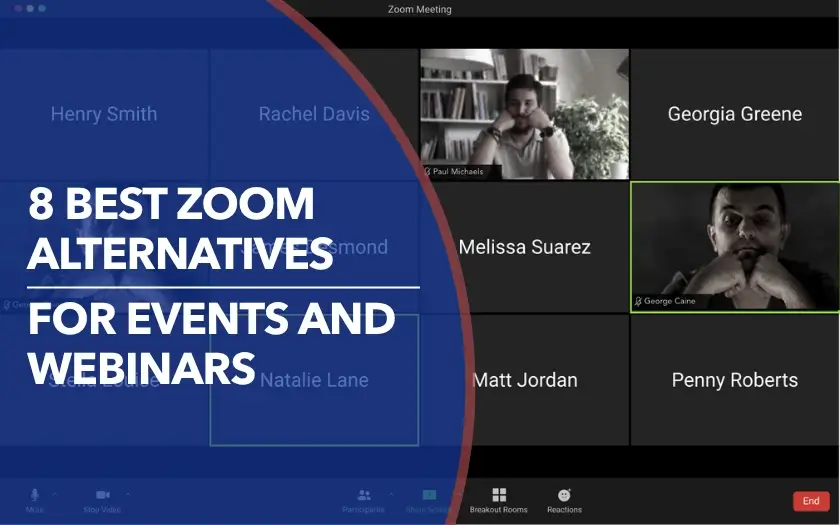
Task: Click the red End meeting button
Action: pyautogui.click(x=811, y=501)
